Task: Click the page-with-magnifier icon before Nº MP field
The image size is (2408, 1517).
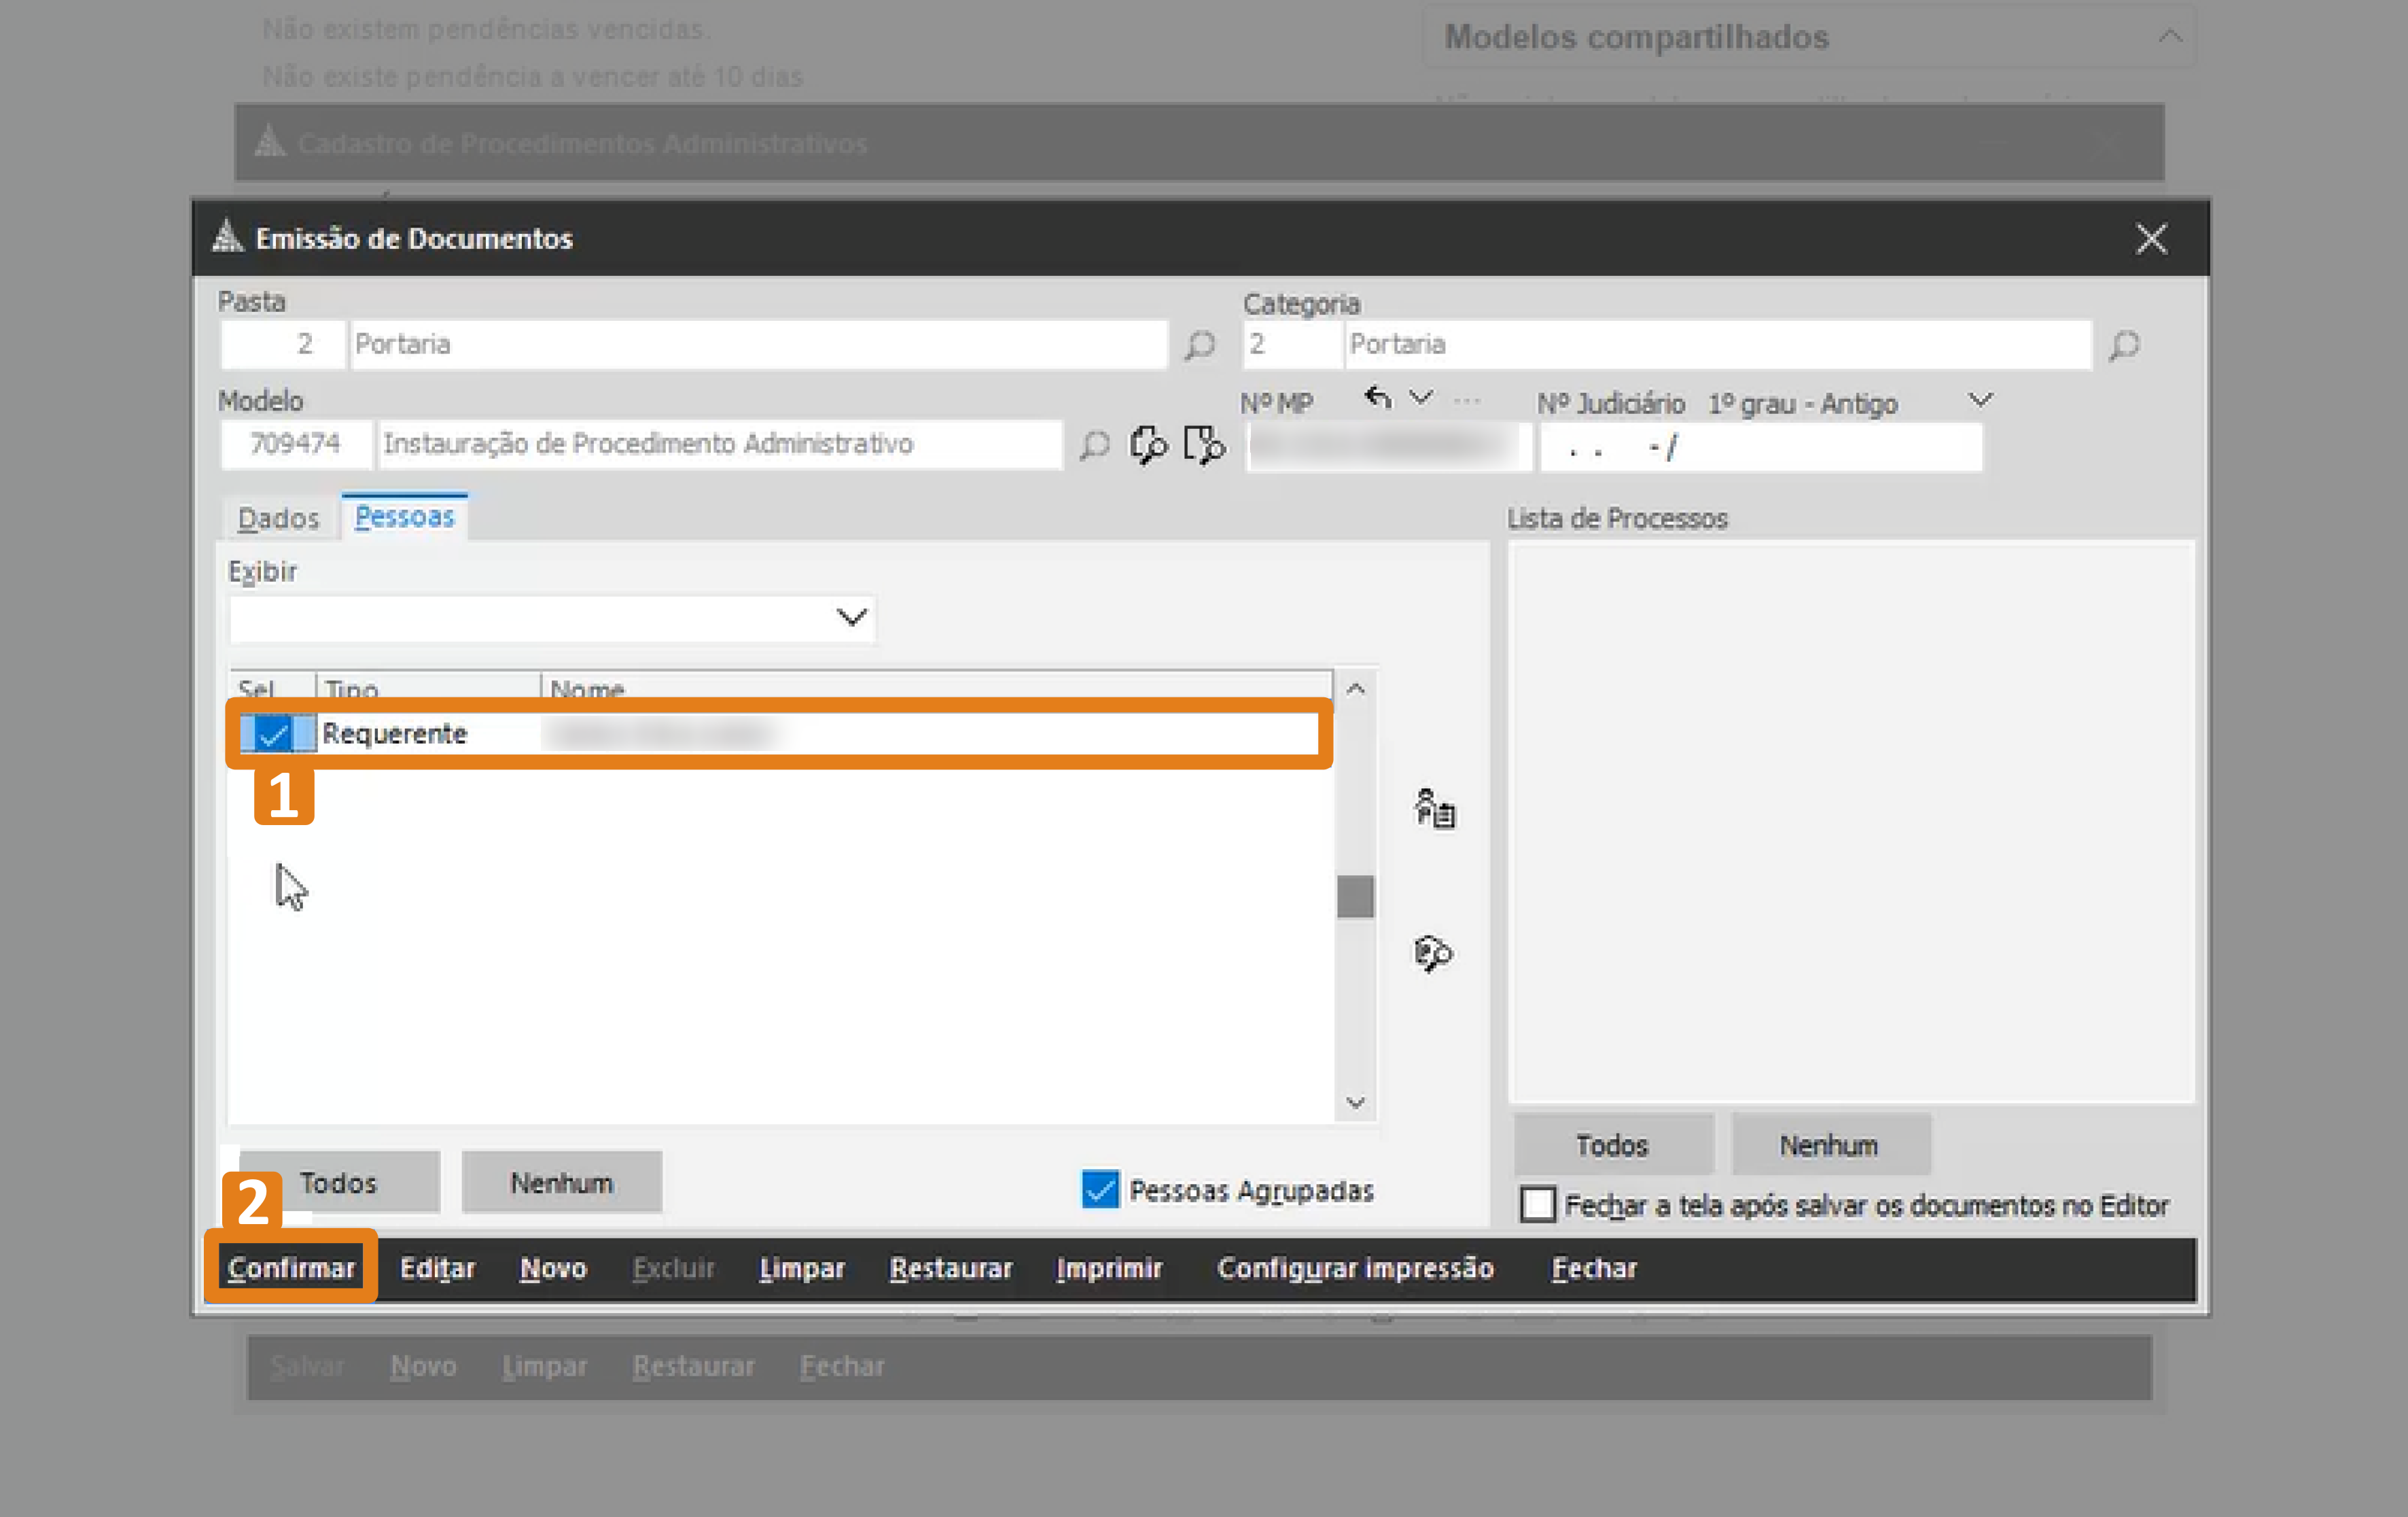Action: [x=1203, y=444]
